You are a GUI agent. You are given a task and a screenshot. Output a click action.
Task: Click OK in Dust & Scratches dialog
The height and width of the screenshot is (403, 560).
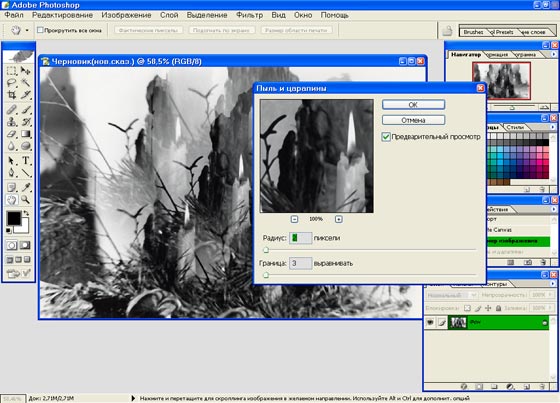pos(413,105)
